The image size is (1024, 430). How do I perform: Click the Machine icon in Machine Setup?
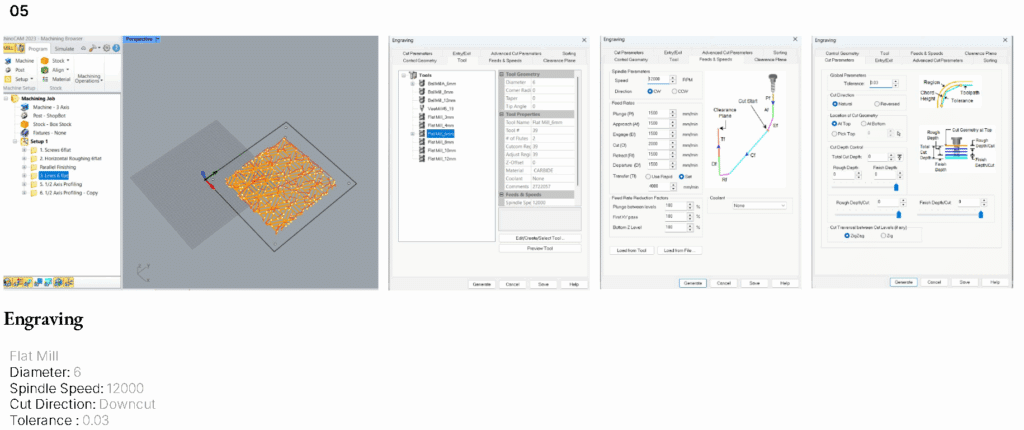(8, 59)
